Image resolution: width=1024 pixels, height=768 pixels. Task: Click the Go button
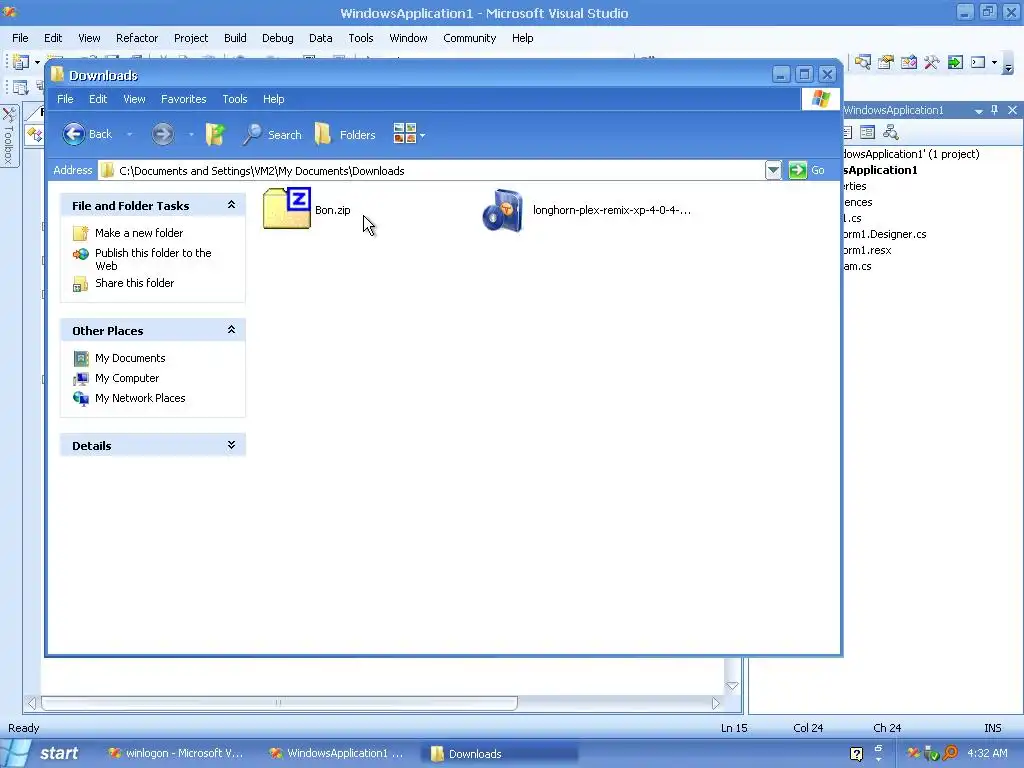point(807,170)
